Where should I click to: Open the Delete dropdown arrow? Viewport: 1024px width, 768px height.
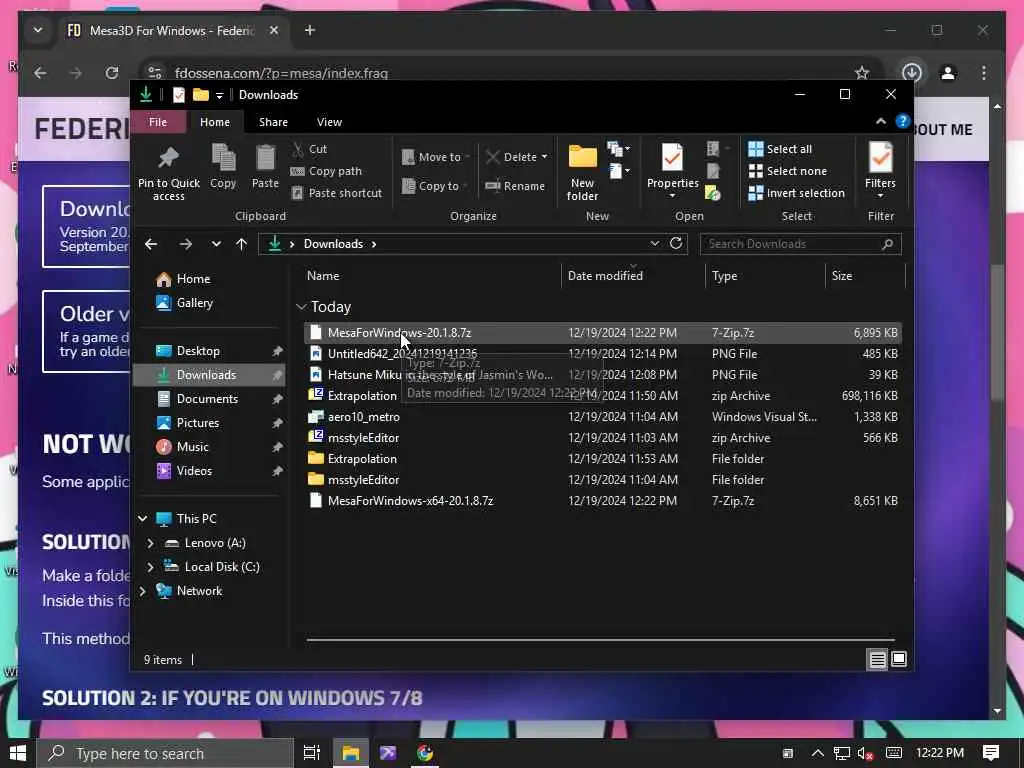pos(544,157)
